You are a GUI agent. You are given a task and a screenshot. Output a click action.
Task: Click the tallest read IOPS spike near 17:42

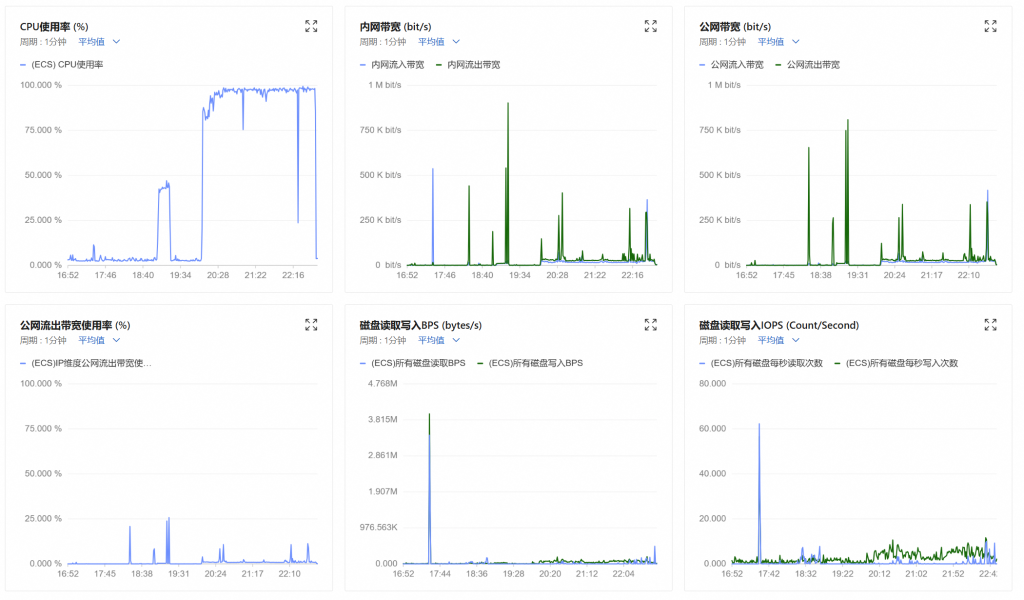(759, 426)
